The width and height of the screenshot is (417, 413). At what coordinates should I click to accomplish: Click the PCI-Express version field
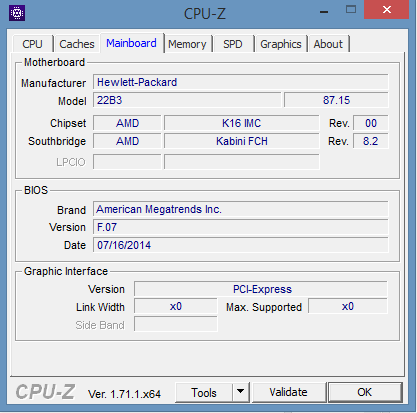point(261,289)
